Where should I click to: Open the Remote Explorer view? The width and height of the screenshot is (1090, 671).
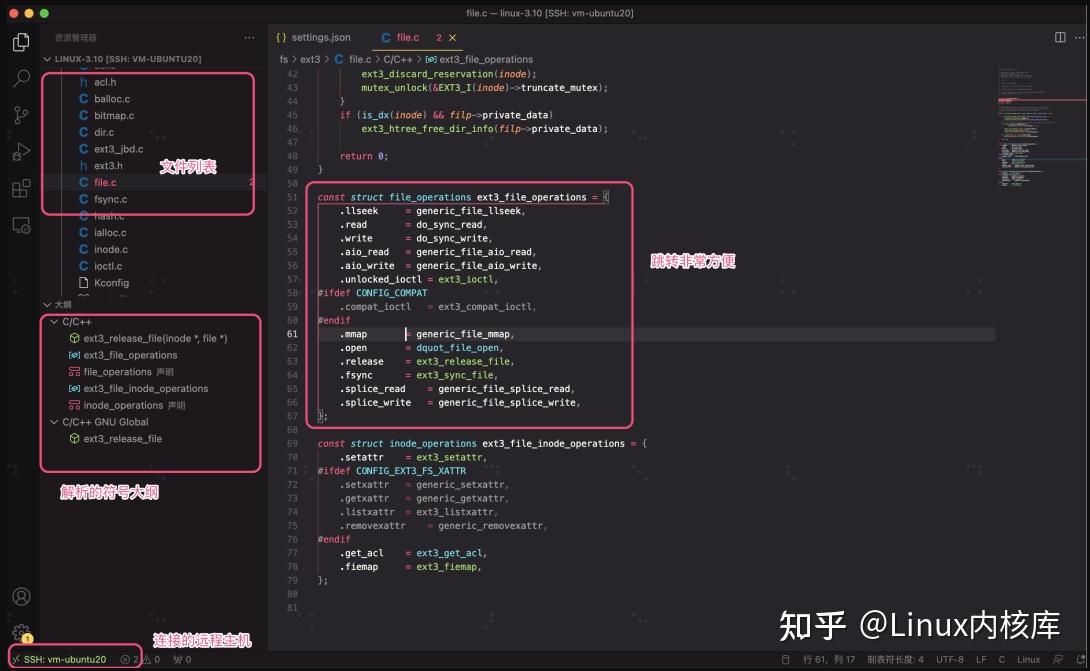(21, 225)
